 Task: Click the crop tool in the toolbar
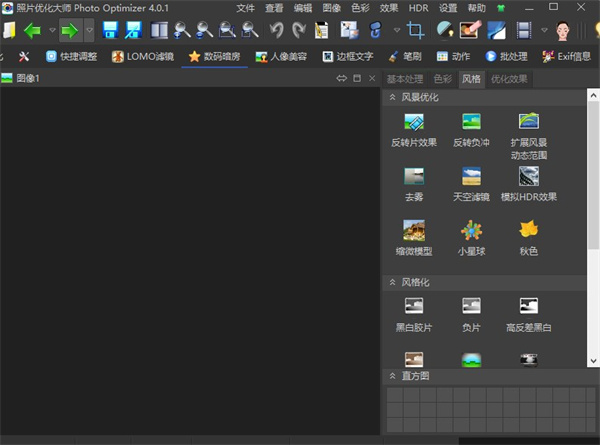coord(415,30)
